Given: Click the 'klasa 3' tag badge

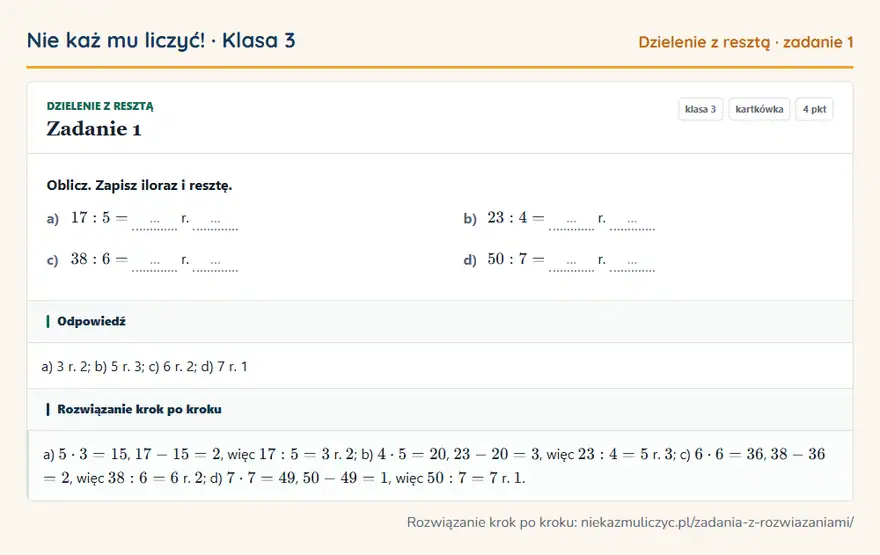Looking at the screenshot, I should tap(700, 109).
